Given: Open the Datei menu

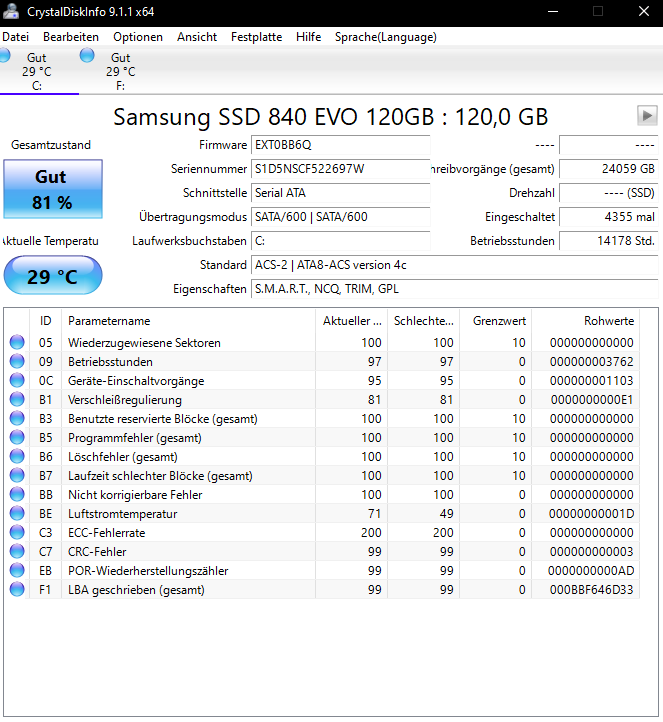Looking at the screenshot, I should pyautogui.click(x=16, y=37).
